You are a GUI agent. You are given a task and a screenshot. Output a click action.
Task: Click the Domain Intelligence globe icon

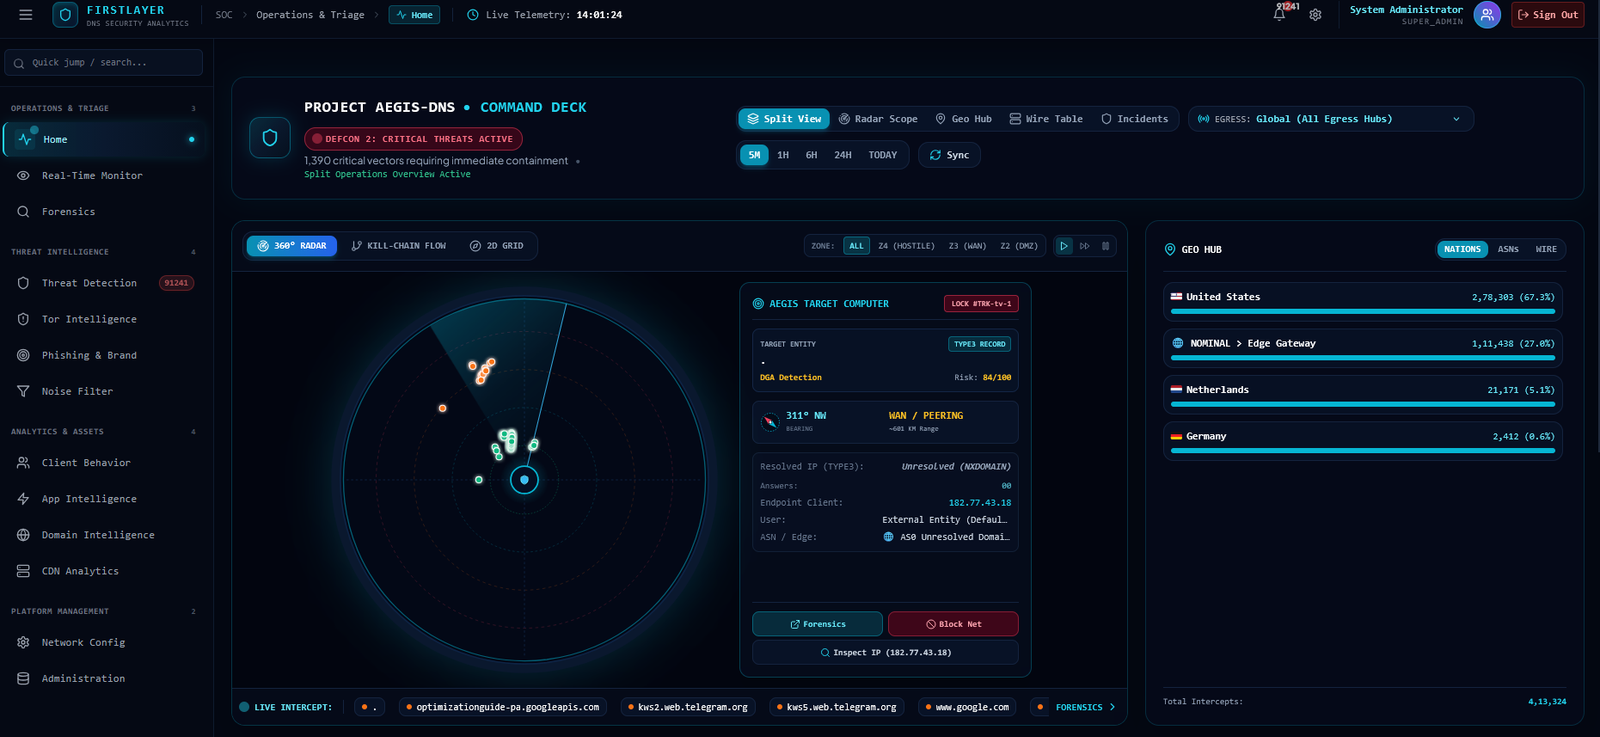23,535
